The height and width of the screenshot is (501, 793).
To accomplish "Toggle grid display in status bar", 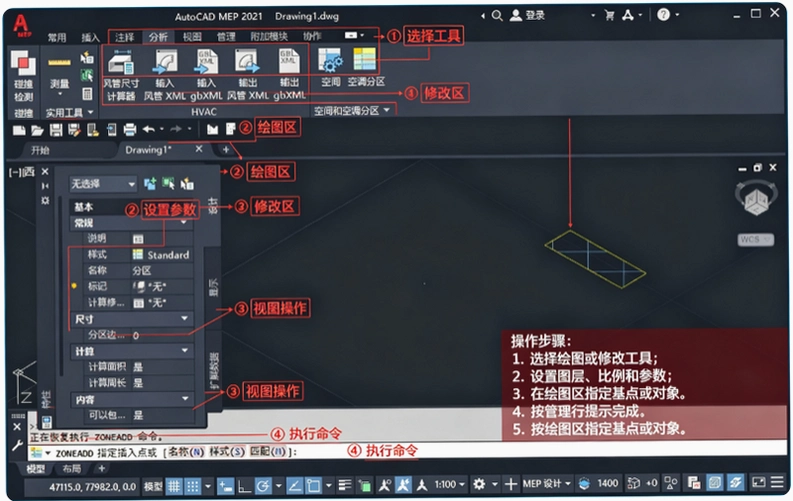I will (x=174, y=486).
